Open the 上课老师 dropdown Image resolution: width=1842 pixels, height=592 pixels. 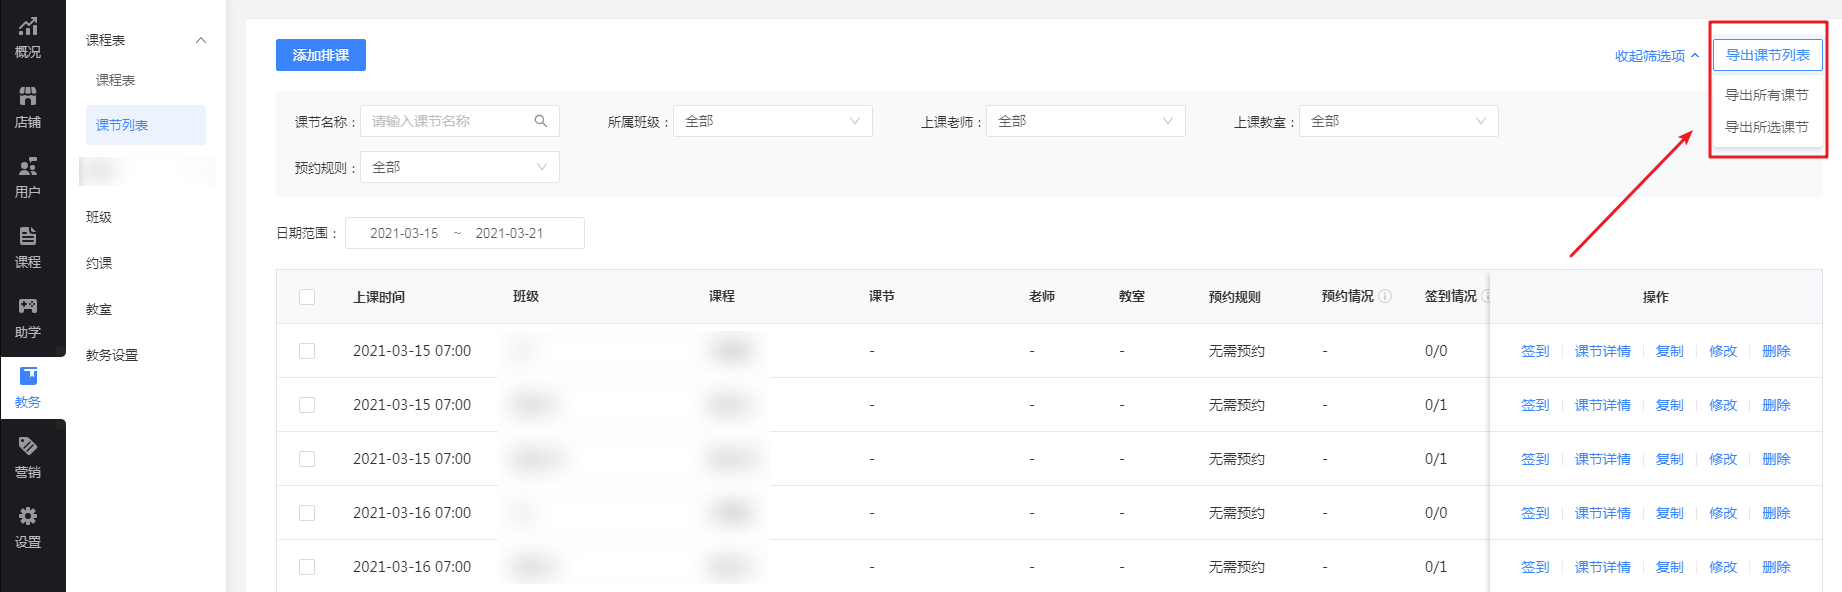click(x=1085, y=121)
